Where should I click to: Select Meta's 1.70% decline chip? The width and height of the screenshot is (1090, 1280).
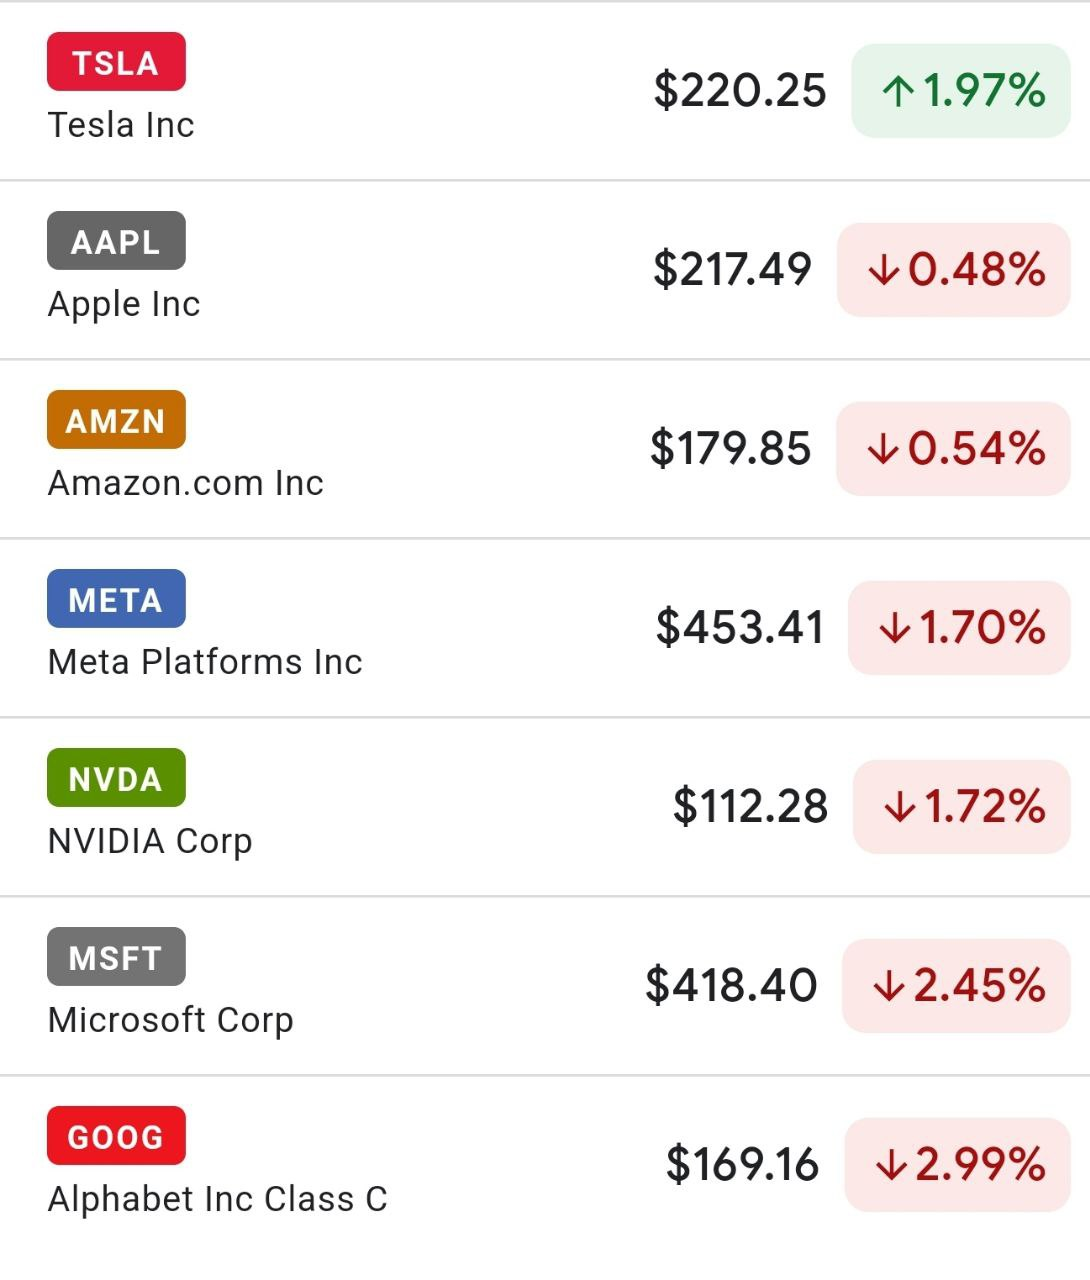959,628
